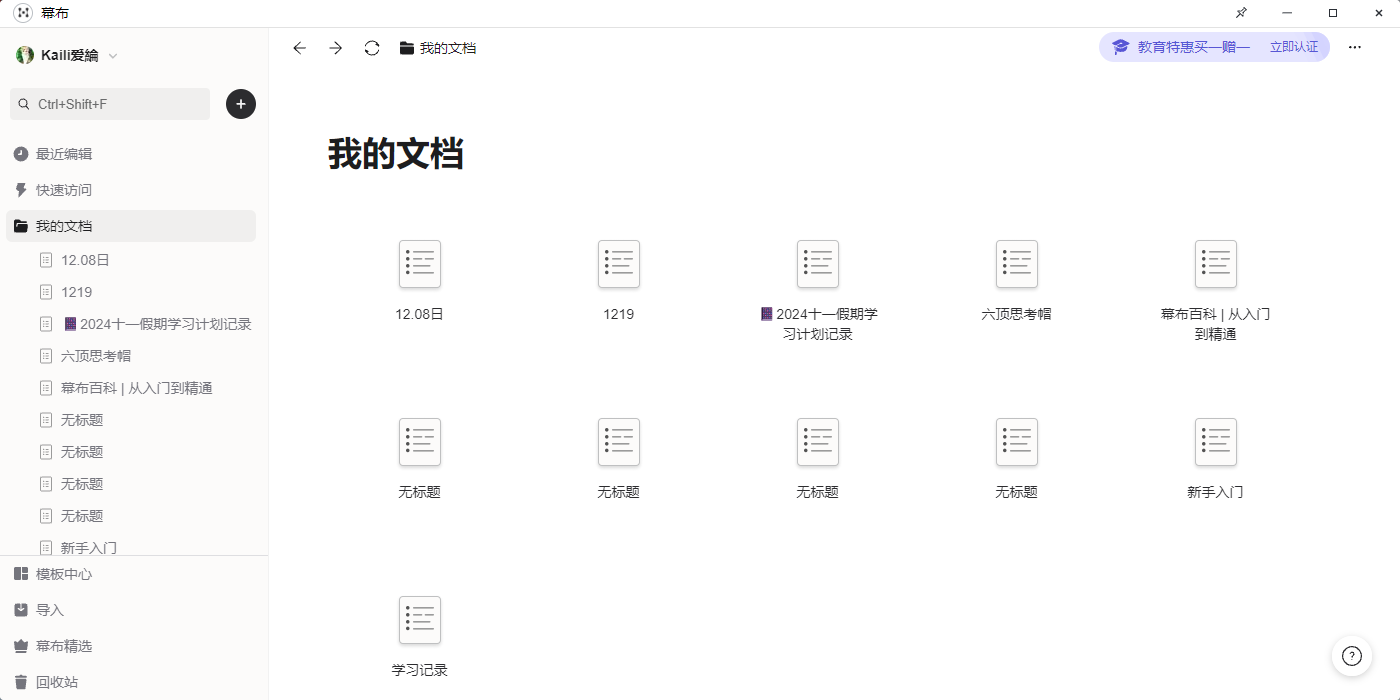Open 快速访问 in the sidebar
This screenshot has height=700, width=1400.
coord(64,190)
